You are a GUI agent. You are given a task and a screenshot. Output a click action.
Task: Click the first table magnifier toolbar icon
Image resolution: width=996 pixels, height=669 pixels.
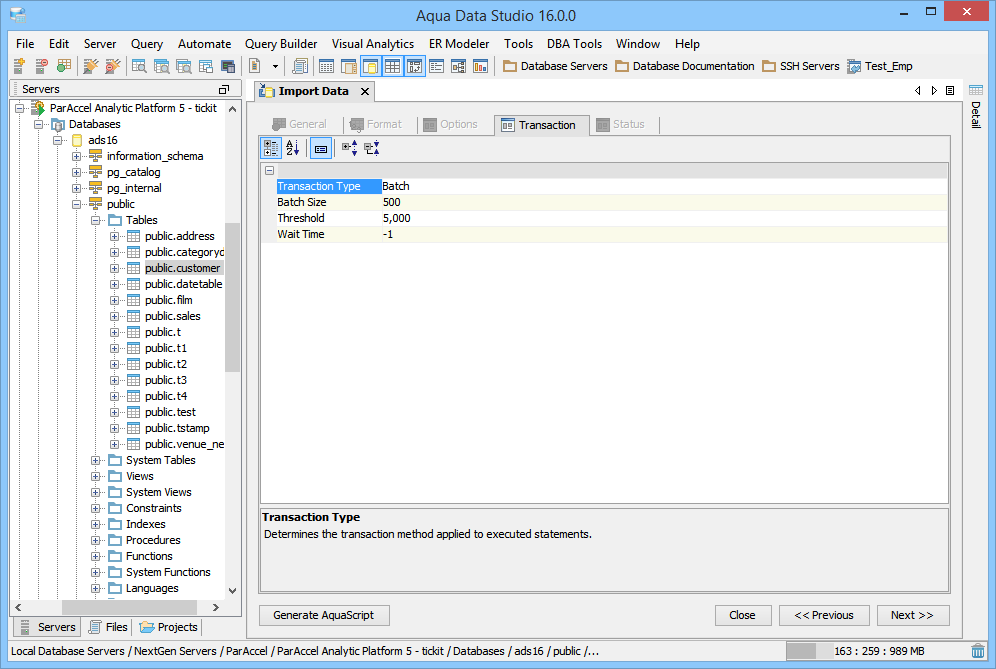pos(138,66)
